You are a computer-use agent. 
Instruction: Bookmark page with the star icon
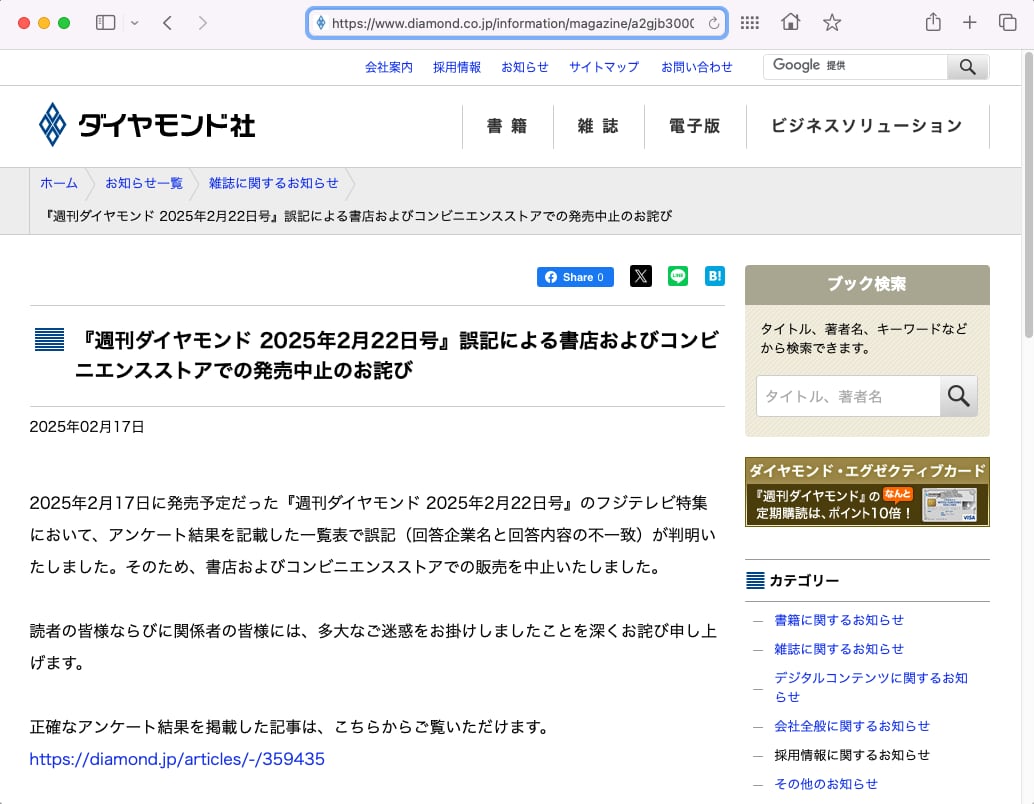point(831,23)
